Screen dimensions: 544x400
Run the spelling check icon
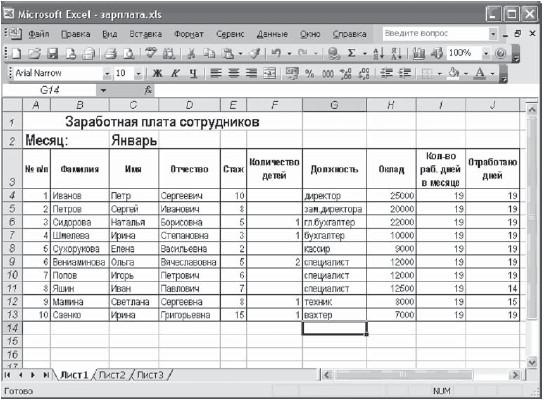point(151,54)
